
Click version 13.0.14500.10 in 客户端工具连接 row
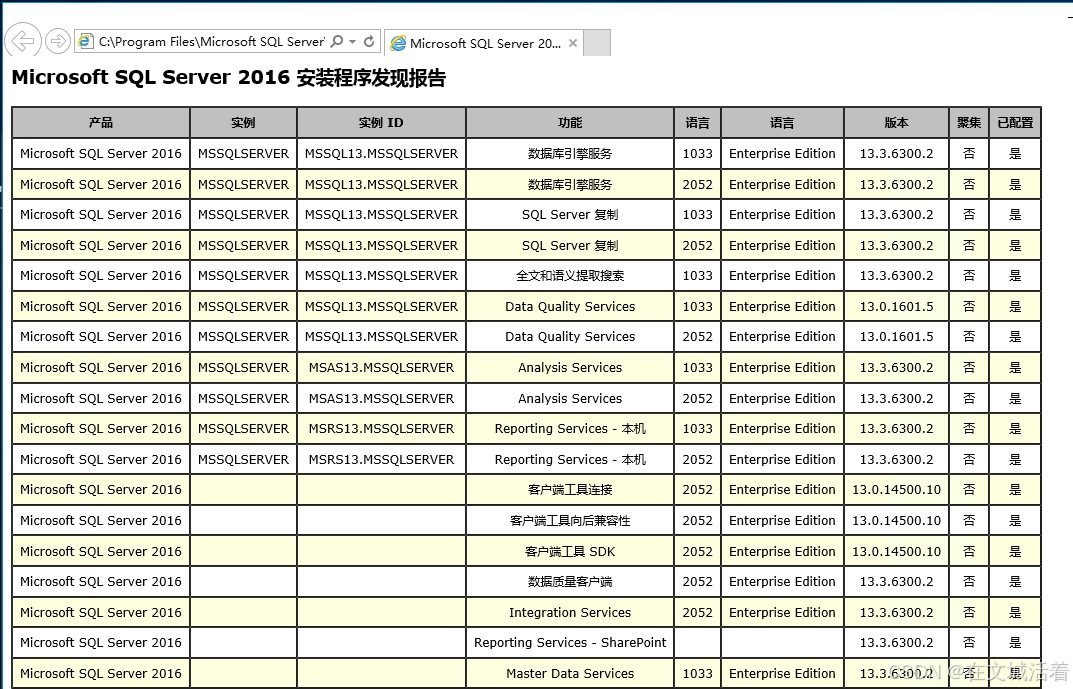pyautogui.click(x=896, y=490)
